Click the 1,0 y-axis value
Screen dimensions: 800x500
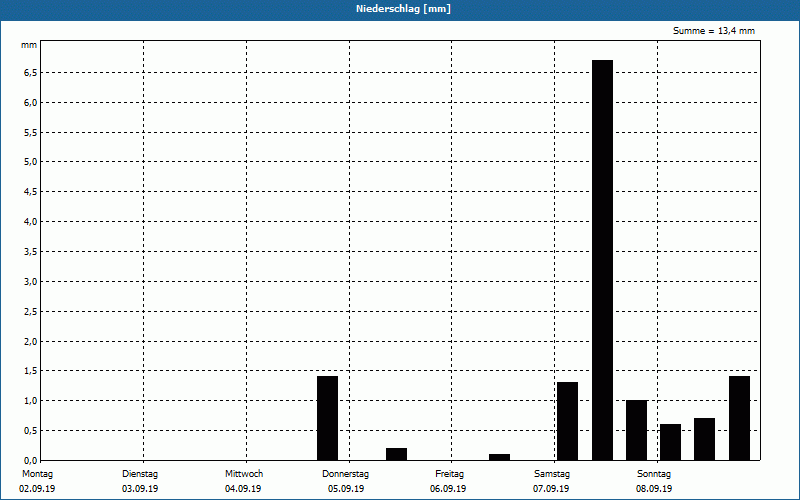pyautogui.click(x=31, y=401)
